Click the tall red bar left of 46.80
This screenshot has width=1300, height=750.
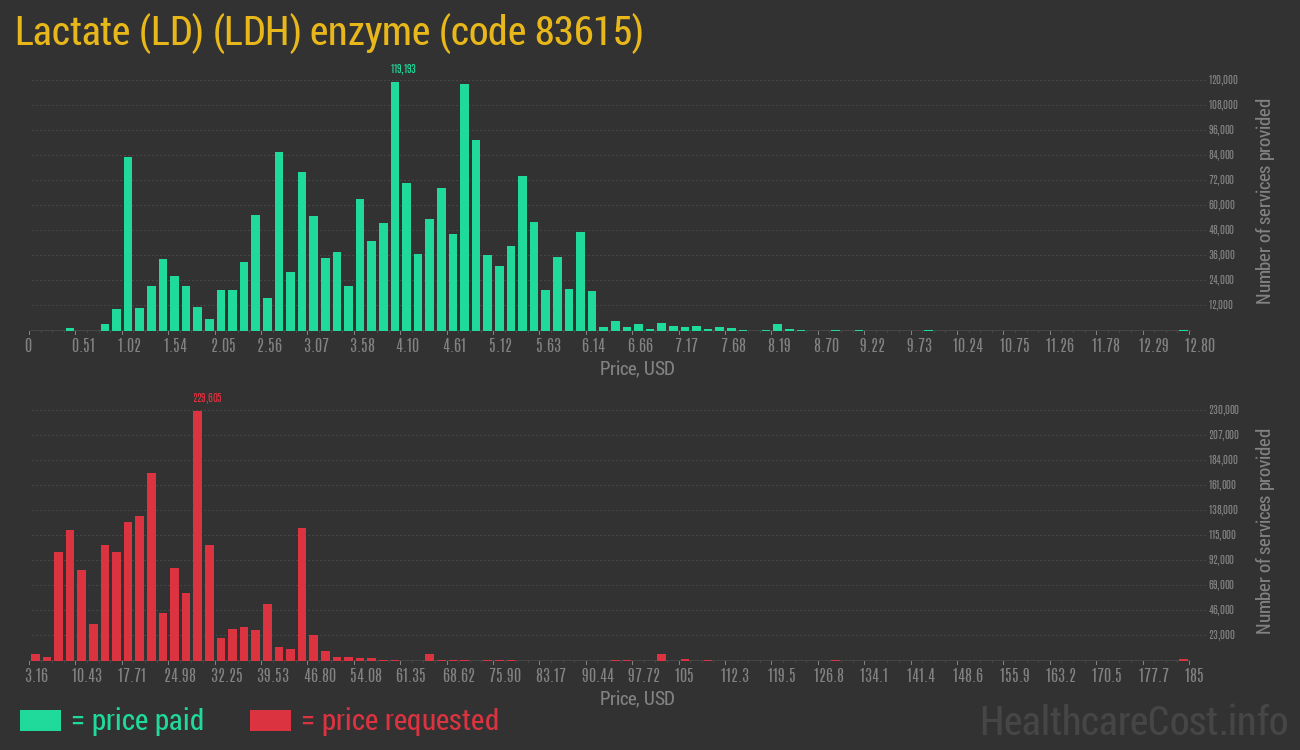[302, 594]
